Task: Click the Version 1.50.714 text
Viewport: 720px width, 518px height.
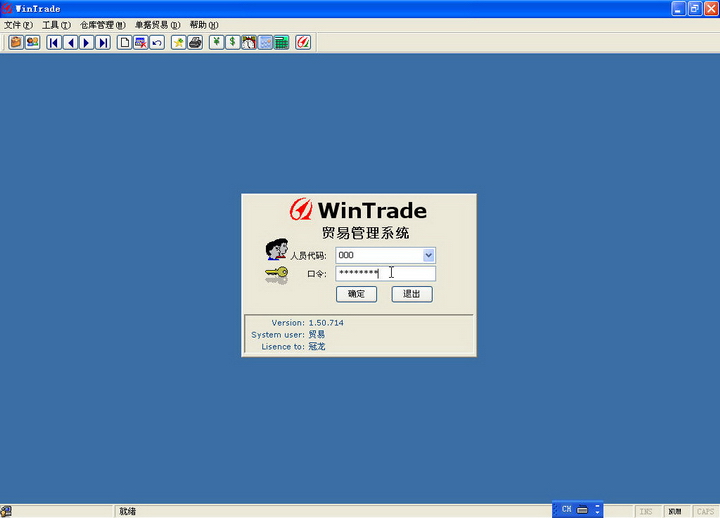Action: point(307,323)
